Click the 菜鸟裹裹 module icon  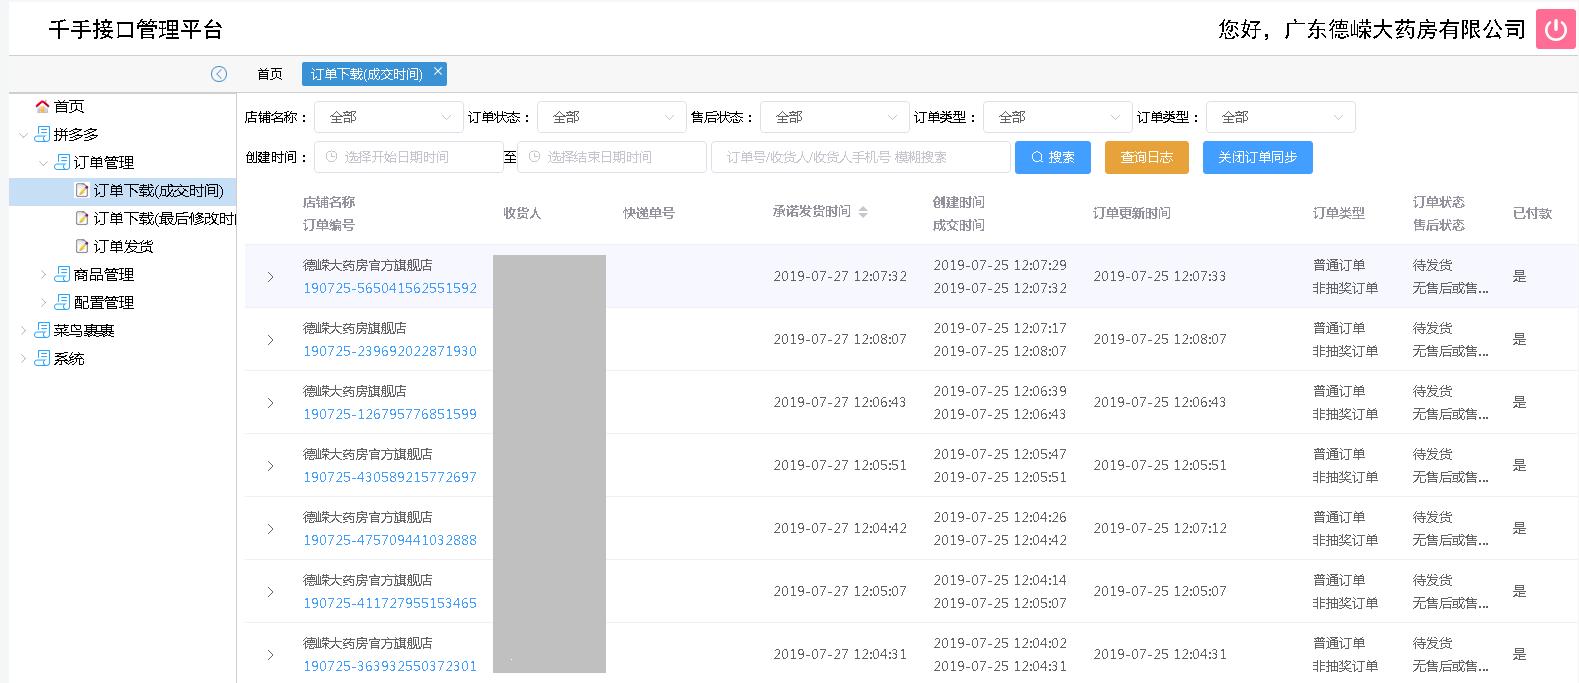42,330
